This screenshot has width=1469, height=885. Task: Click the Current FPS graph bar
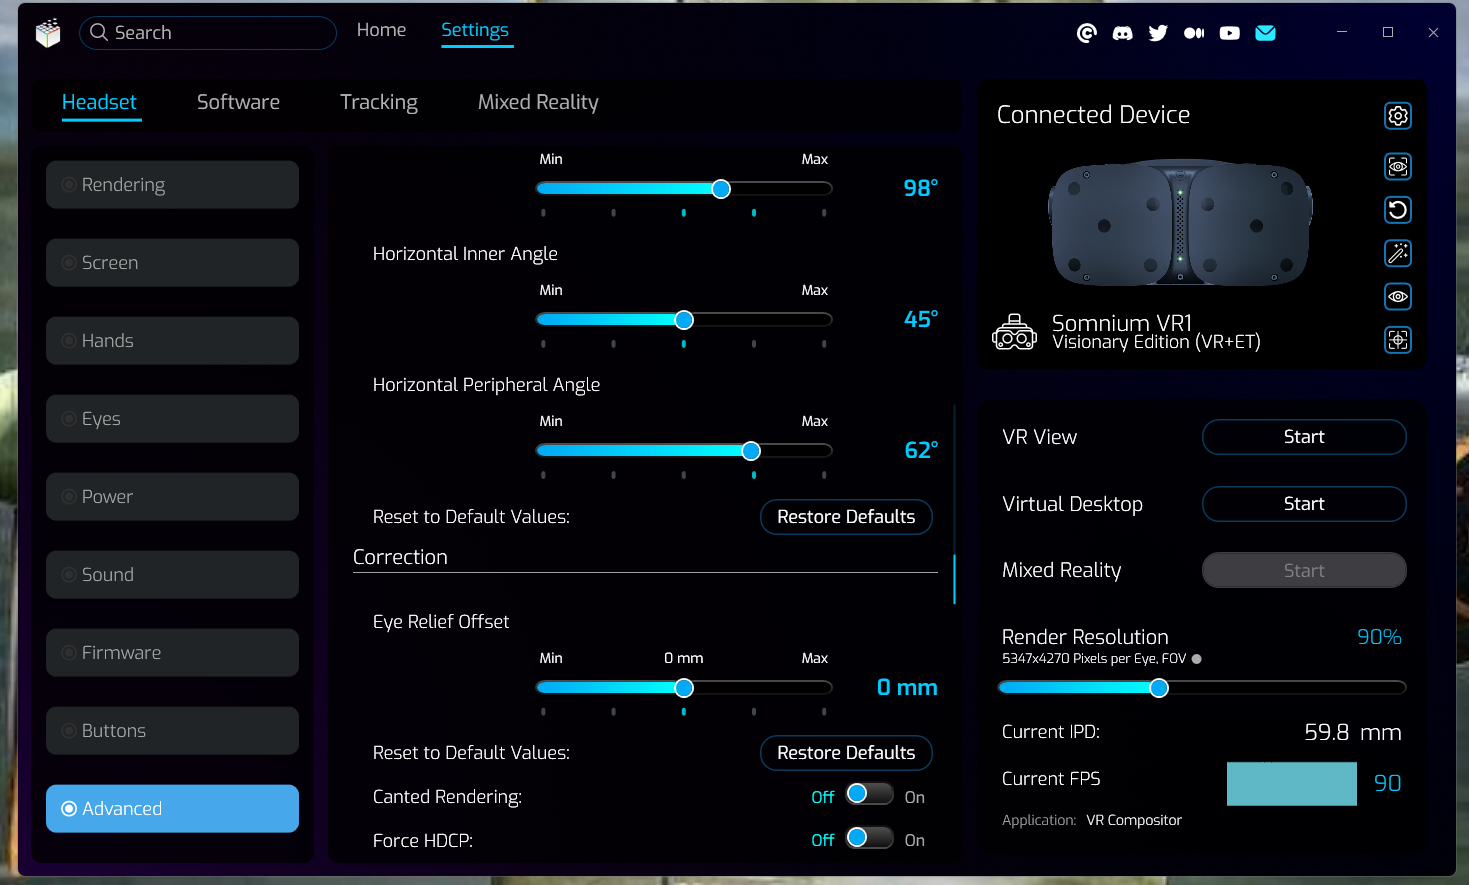tap(1292, 784)
